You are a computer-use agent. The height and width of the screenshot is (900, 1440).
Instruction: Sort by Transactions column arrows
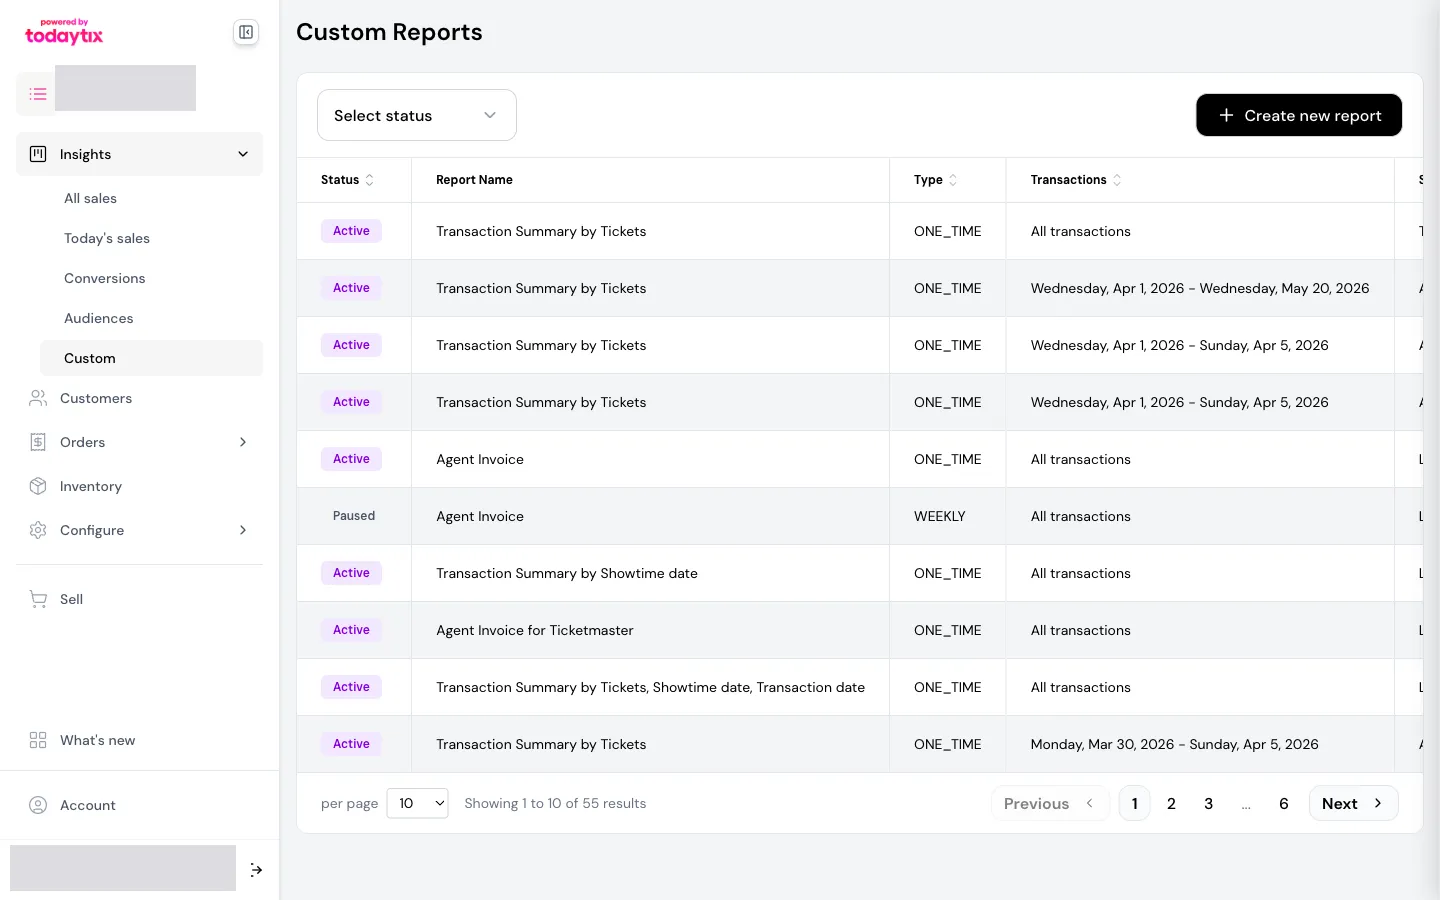pyautogui.click(x=1117, y=180)
